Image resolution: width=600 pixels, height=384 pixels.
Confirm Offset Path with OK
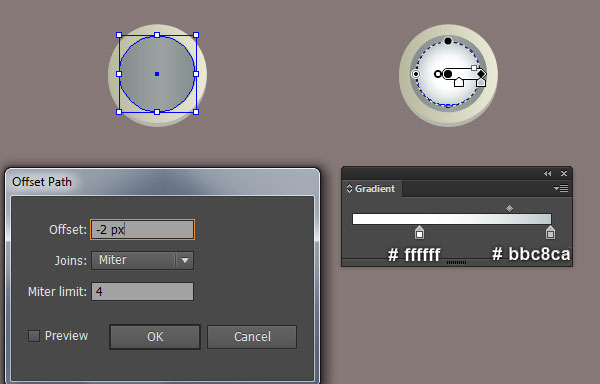[155, 337]
